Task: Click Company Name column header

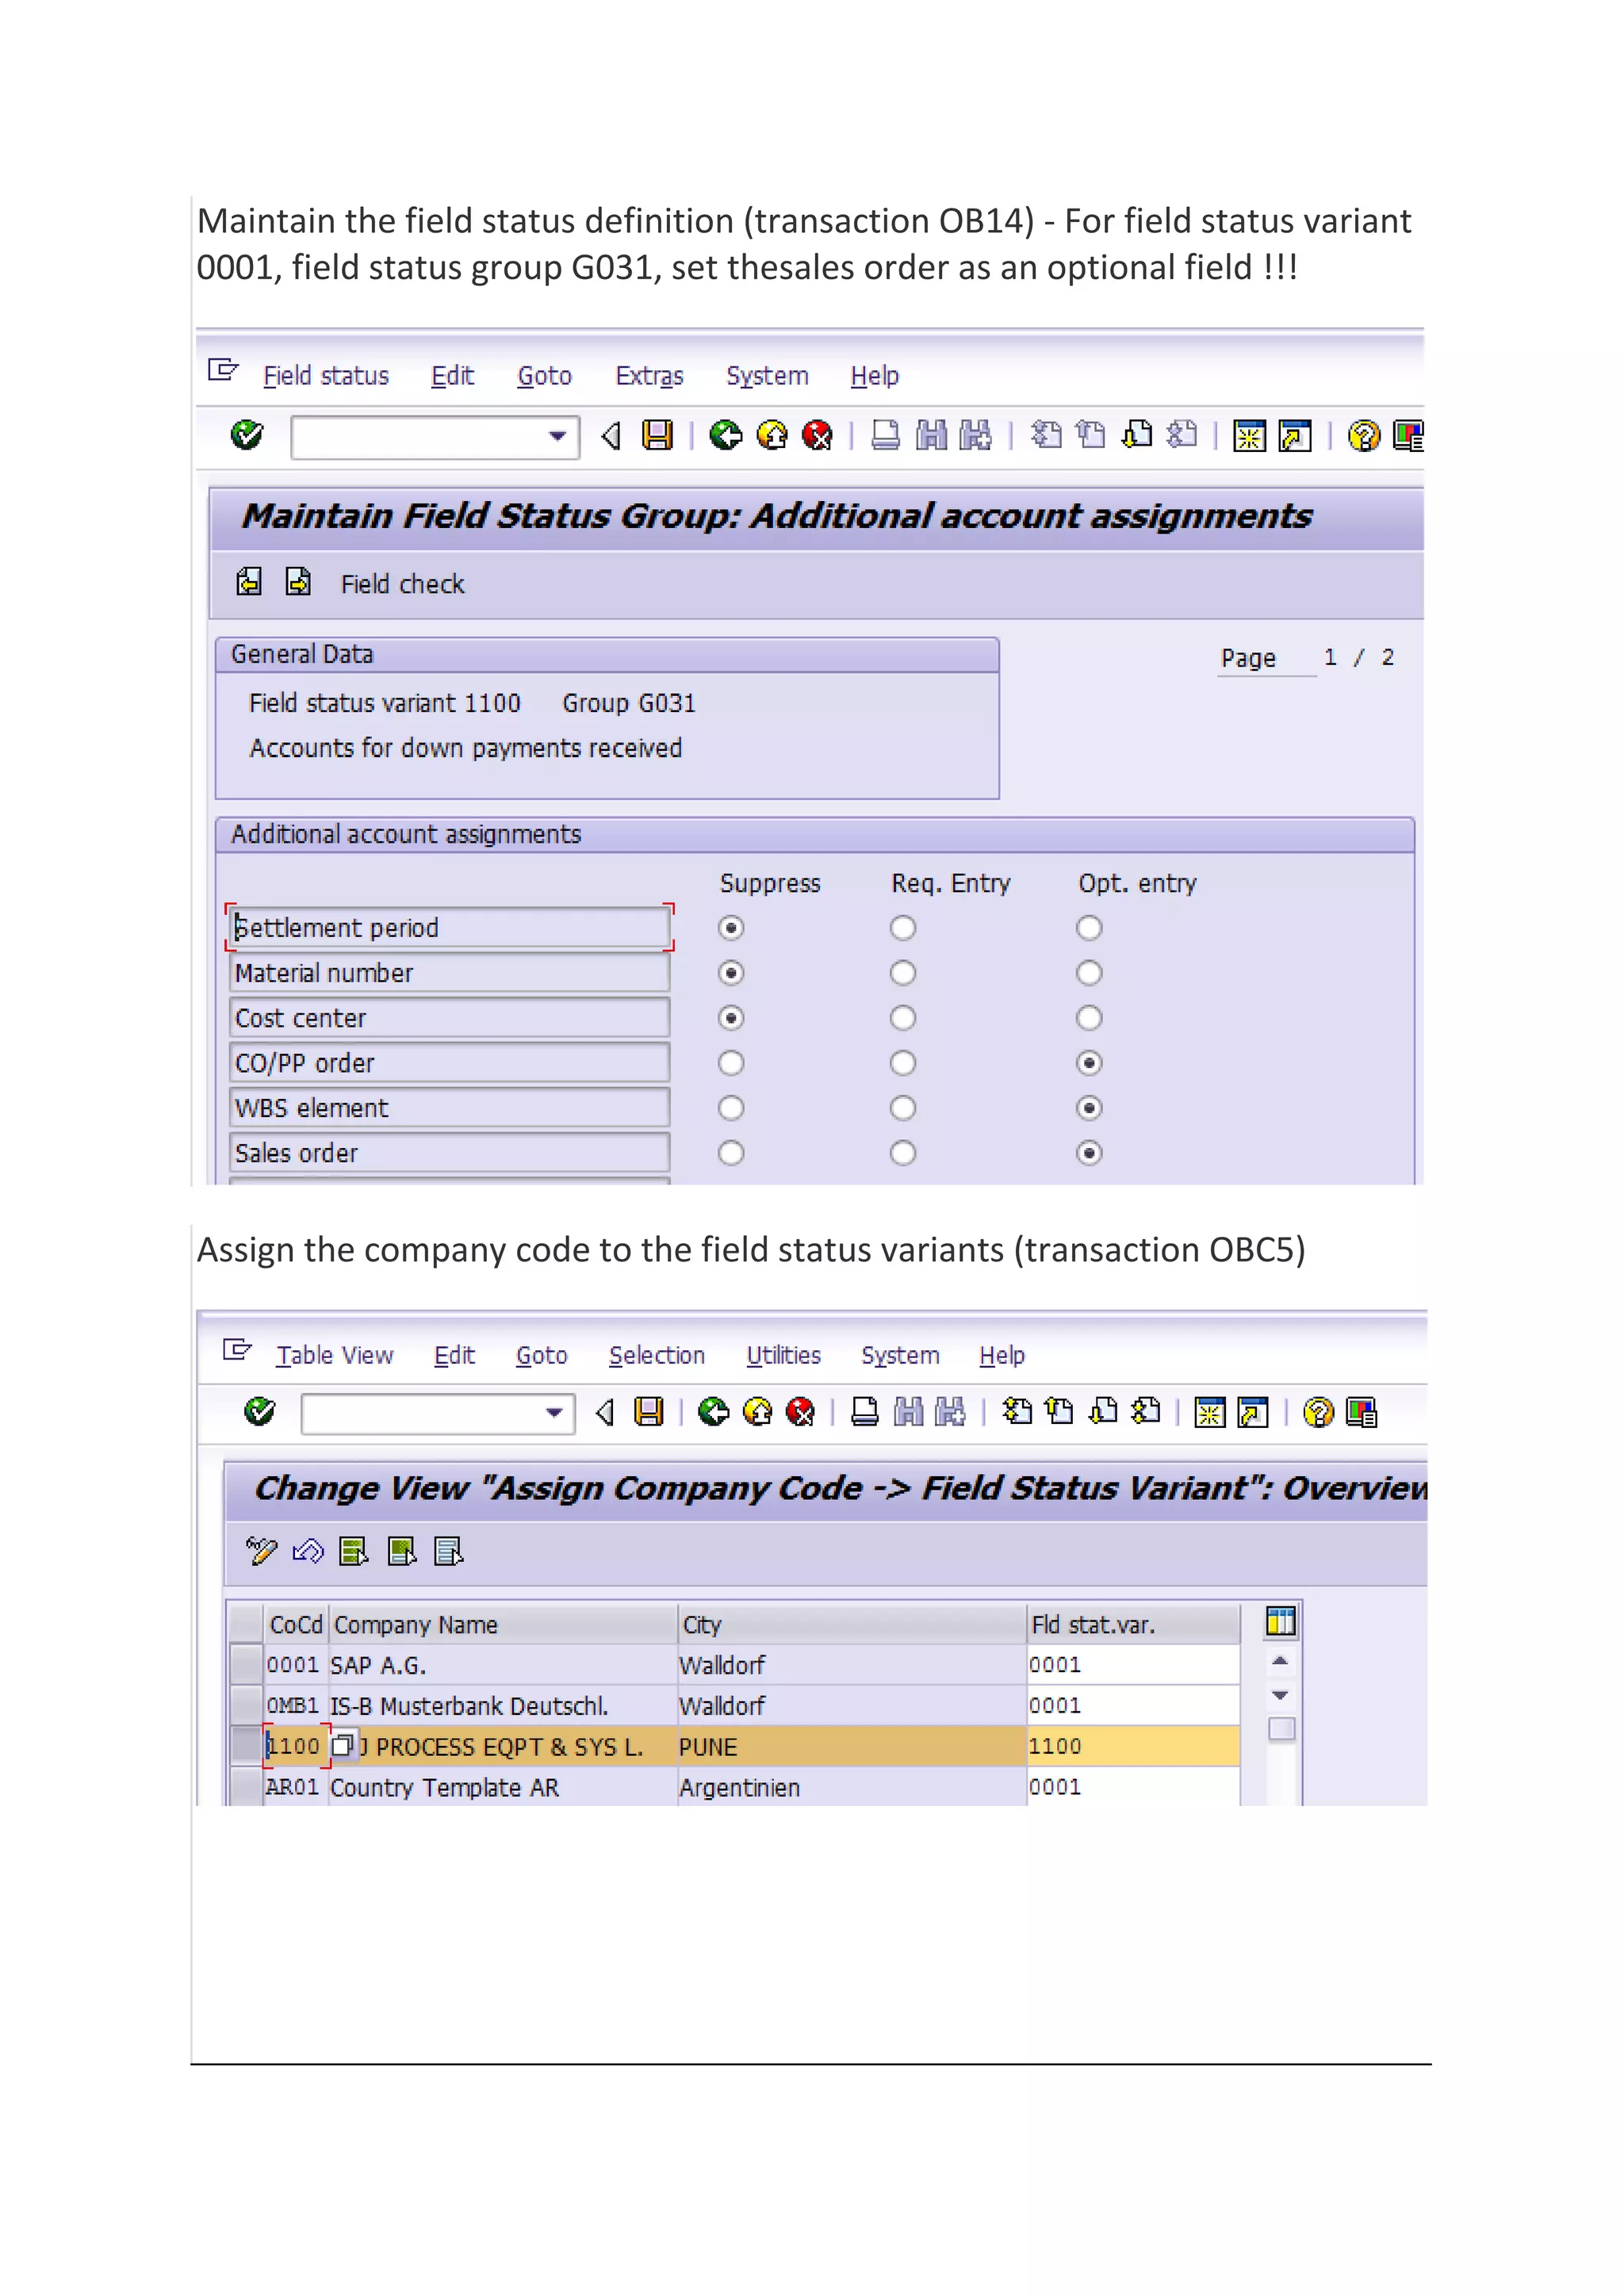Action: [x=503, y=1624]
